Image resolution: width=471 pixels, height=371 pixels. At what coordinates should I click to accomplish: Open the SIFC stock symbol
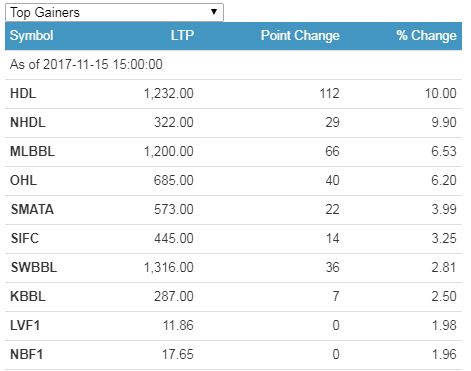[x=25, y=238]
